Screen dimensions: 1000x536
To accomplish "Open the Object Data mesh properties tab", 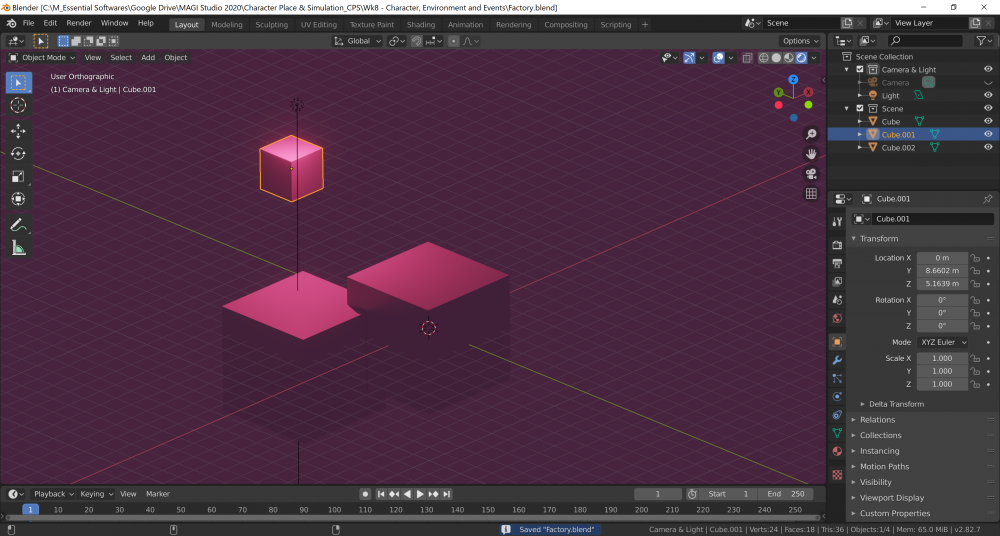I will 837,433.
